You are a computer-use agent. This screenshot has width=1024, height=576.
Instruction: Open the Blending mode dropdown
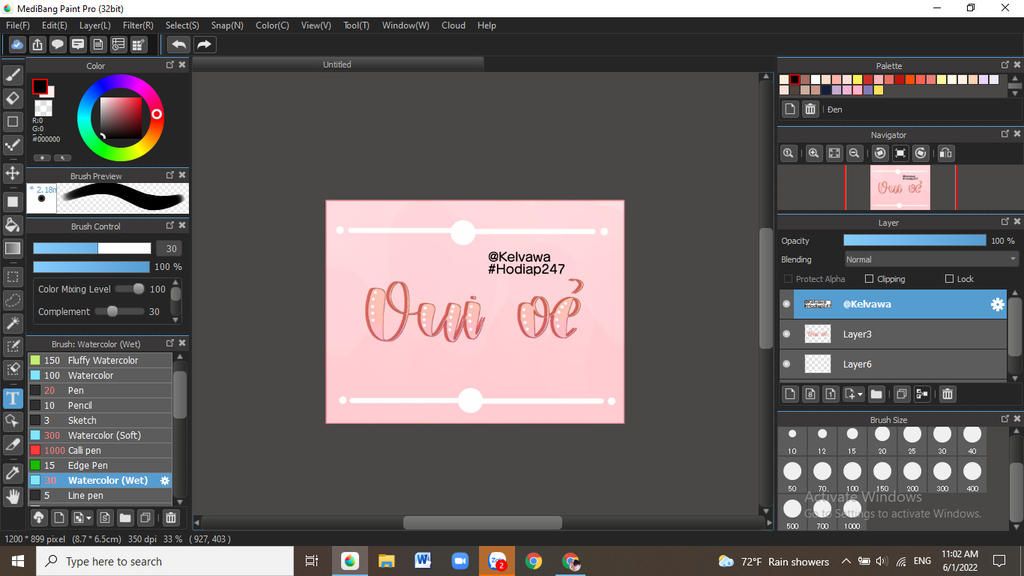[x=931, y=259]
